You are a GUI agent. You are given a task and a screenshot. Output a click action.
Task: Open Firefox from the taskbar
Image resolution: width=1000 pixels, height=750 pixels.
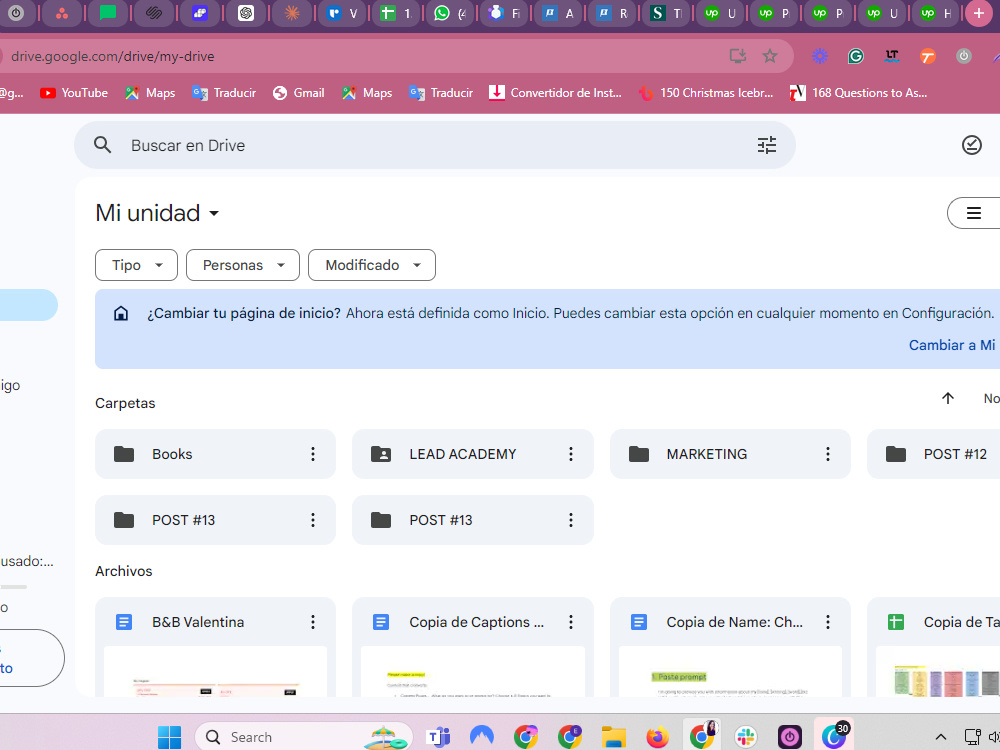[658, 737]
